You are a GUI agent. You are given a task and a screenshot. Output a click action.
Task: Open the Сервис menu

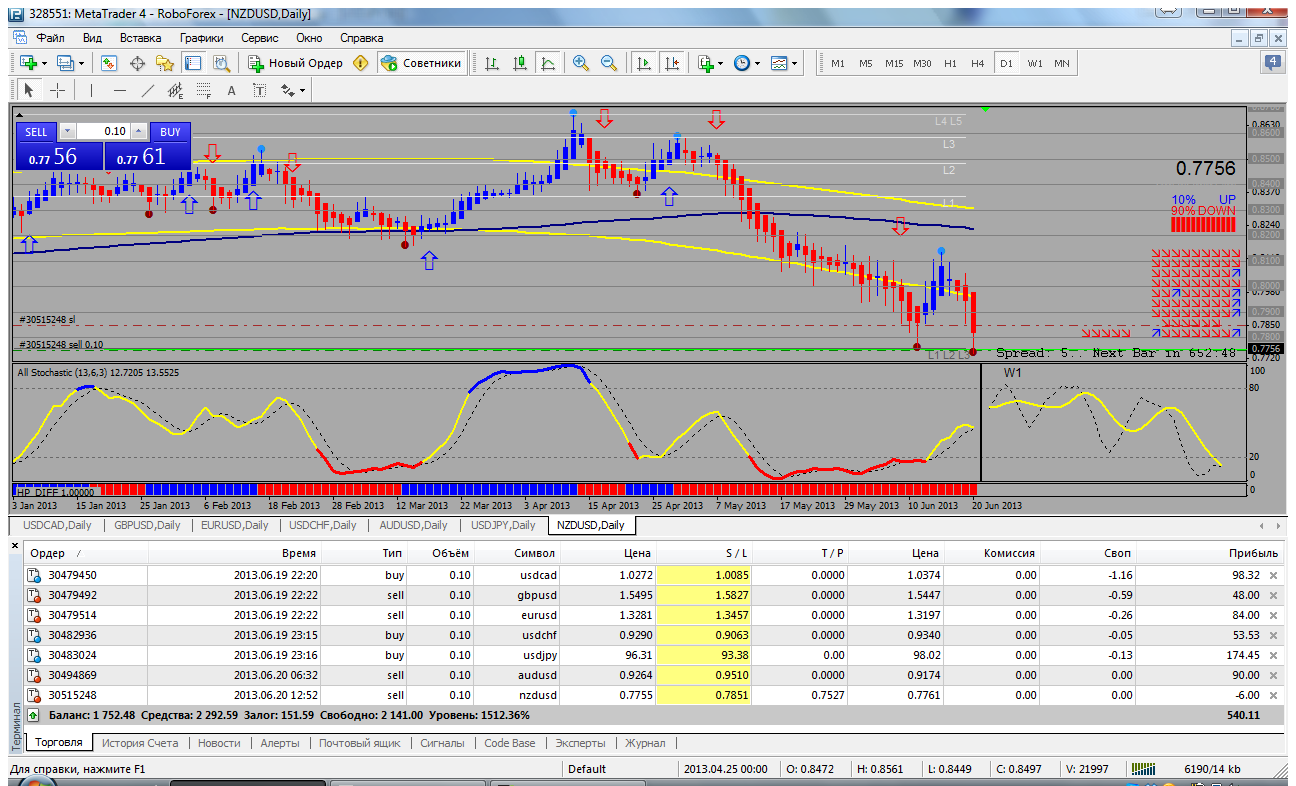[x=260, y=37]
